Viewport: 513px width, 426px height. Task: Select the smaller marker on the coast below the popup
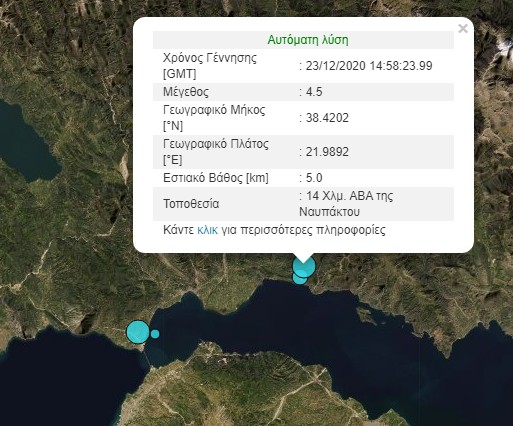point(300,277)
